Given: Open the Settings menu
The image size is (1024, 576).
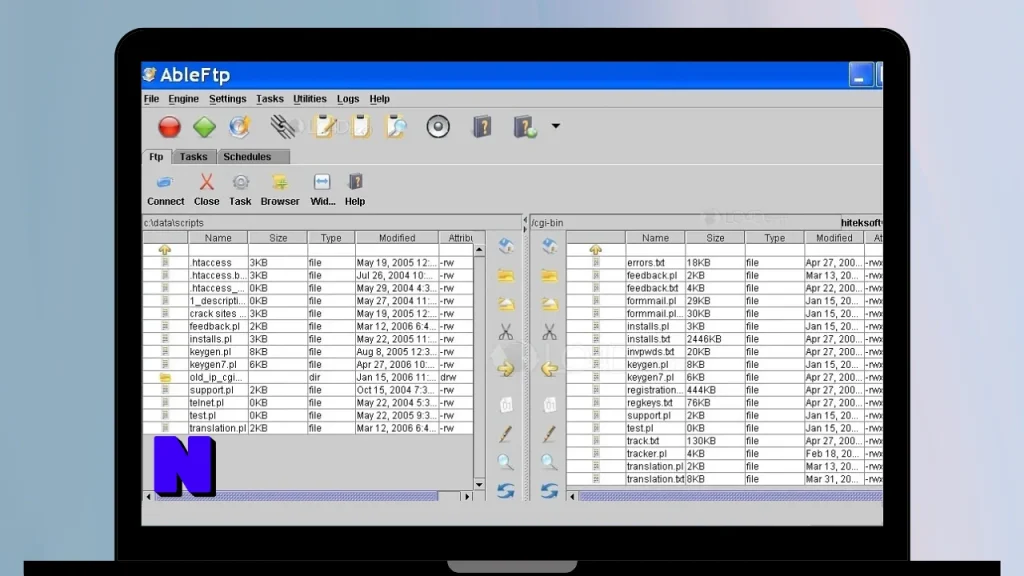Looking at the screenshot, I should (227, 99).
